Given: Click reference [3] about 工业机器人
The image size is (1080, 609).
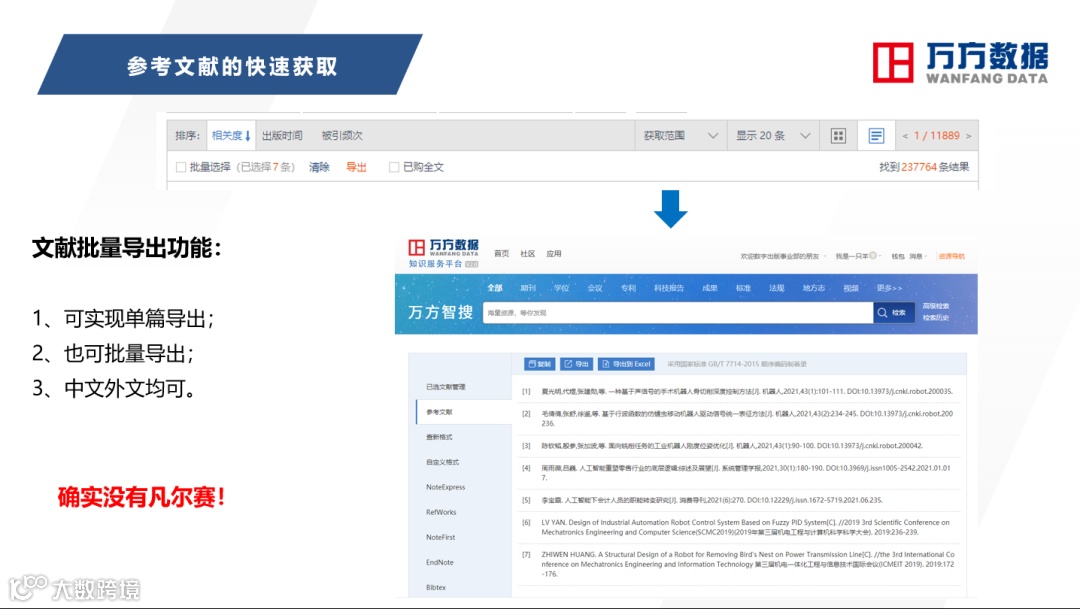Looking at the screenshot, I should coord(731,446).
